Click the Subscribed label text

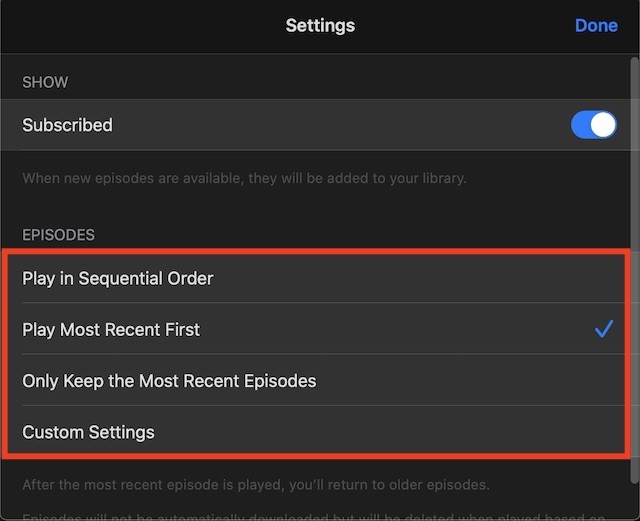pyautogui.click(x=67, y=125)
